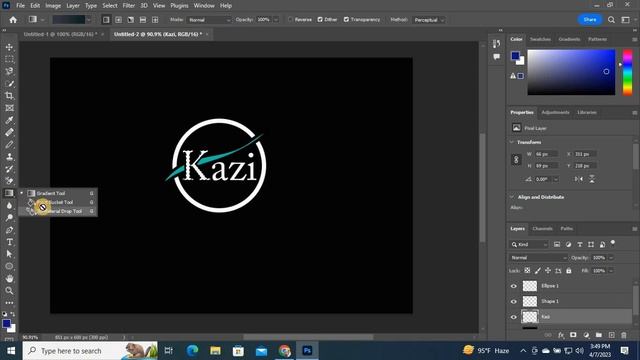Select the Hand tool
Viewport: 640px width, 360px height.
tap(9, 278)
